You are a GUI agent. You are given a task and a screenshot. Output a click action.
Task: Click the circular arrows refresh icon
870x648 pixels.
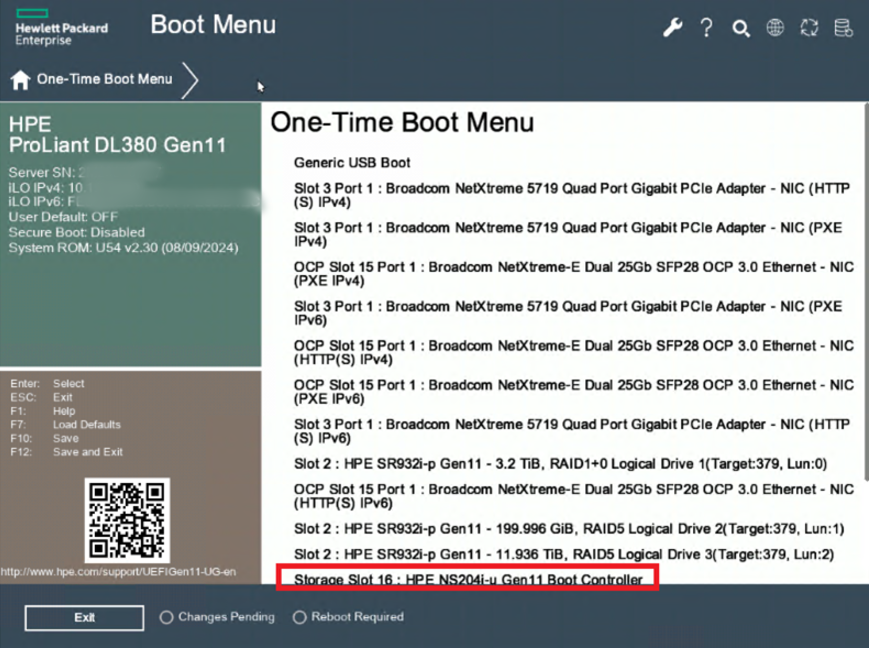[x=810, y=28]
